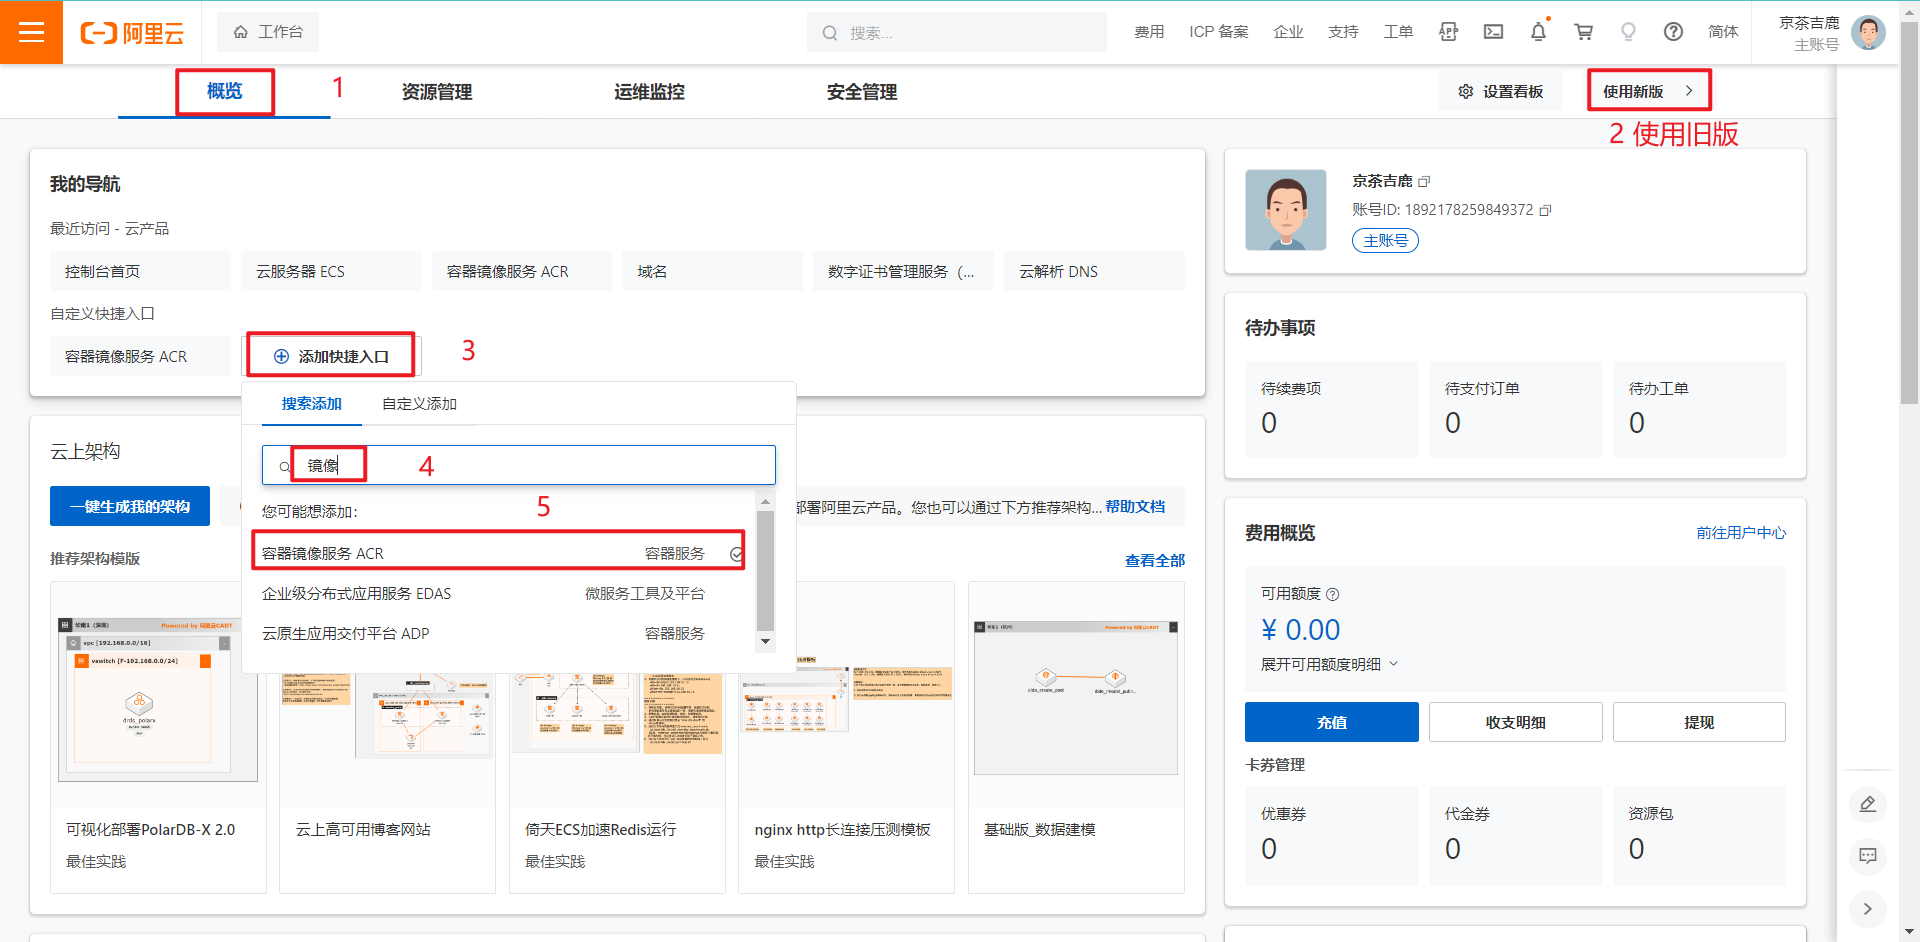Viewport: 1920px width, 942px height.
Task: Open the notifications bell
Action: (1538, 32)
